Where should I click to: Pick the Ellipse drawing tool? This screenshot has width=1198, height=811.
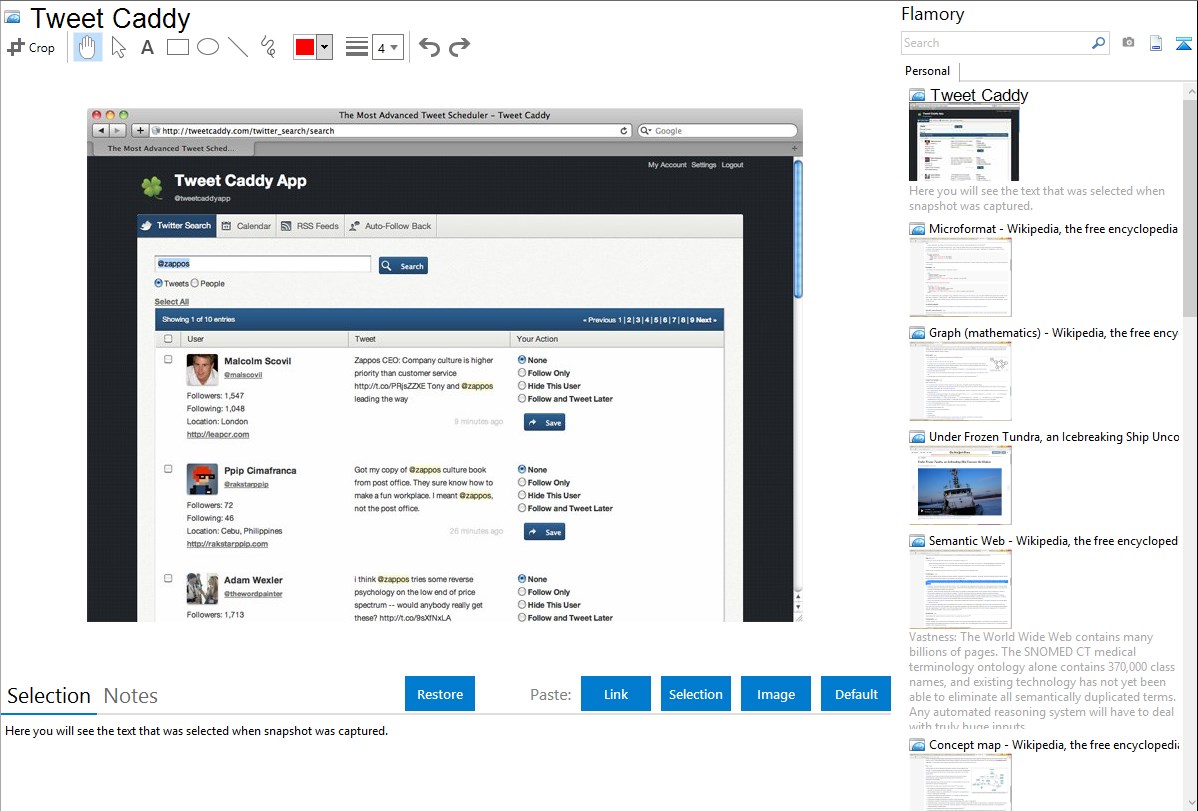[208, 47]
